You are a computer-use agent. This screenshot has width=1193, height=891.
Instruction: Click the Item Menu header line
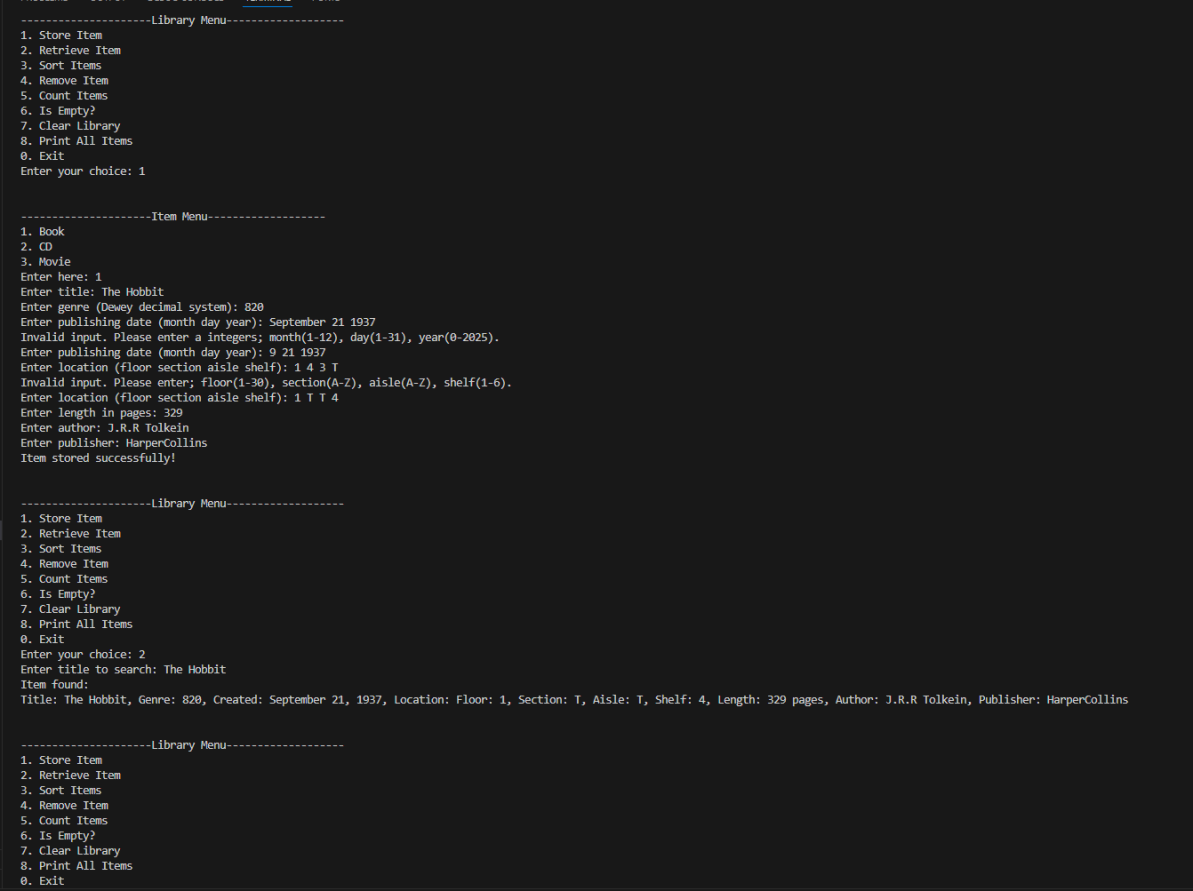point(172,217)
